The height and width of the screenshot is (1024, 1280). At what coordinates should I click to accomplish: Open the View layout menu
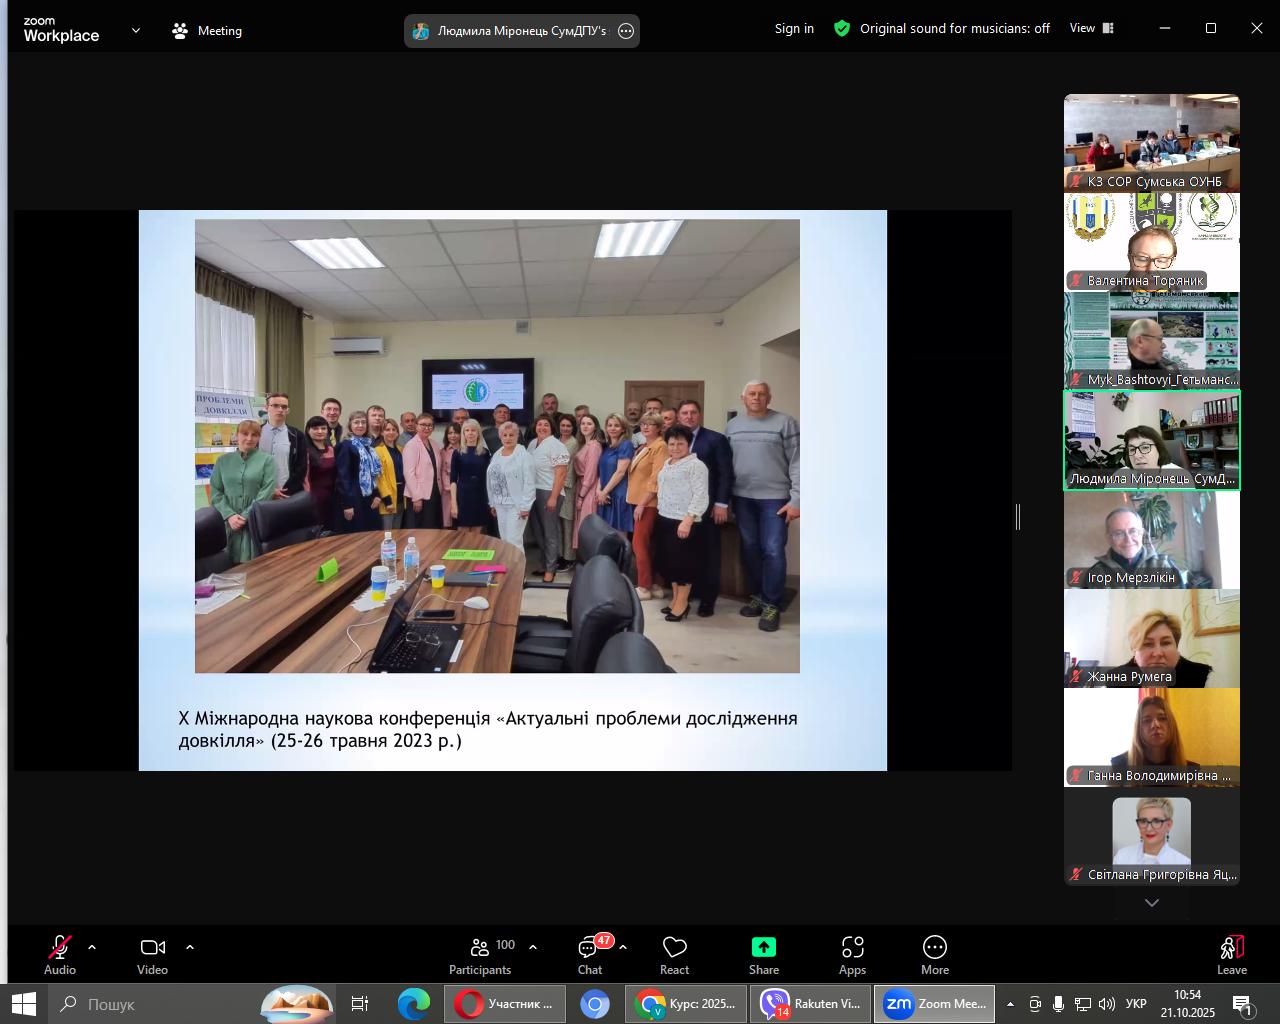click(x=1091, y=29)
